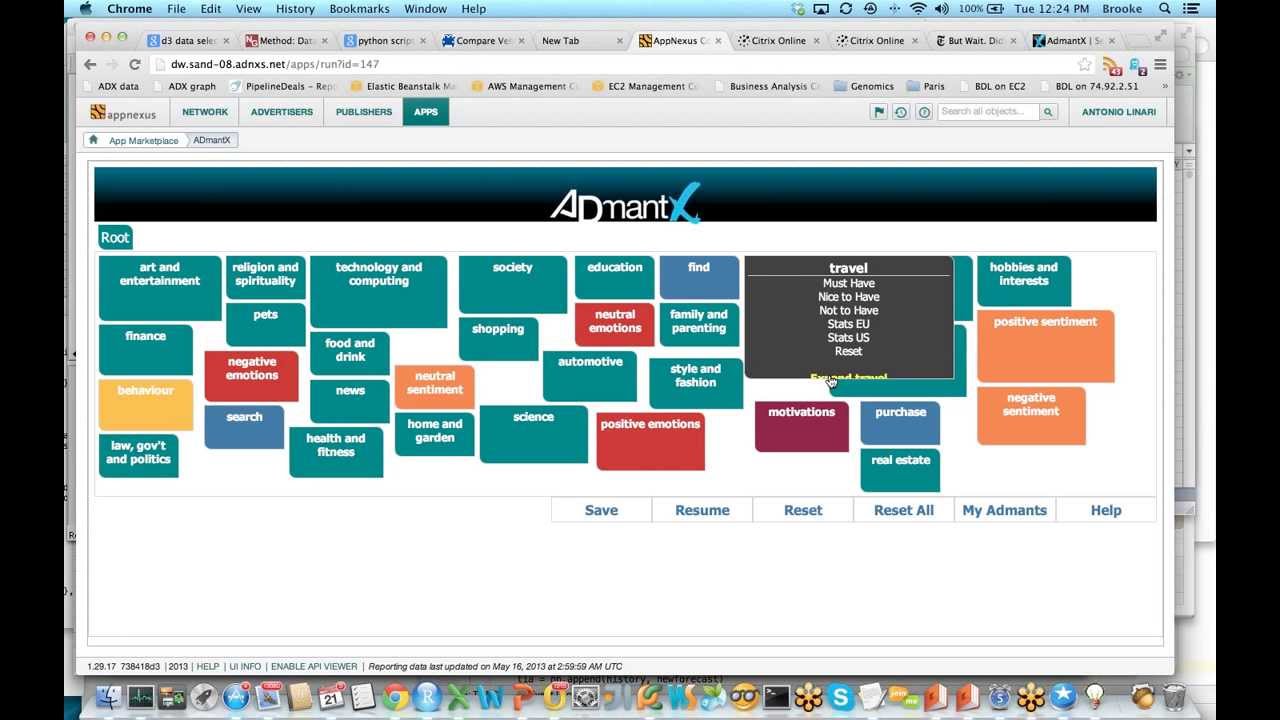Select the APPS tab
Screen dimensions: 1280x720
click(x=426, y=112)
